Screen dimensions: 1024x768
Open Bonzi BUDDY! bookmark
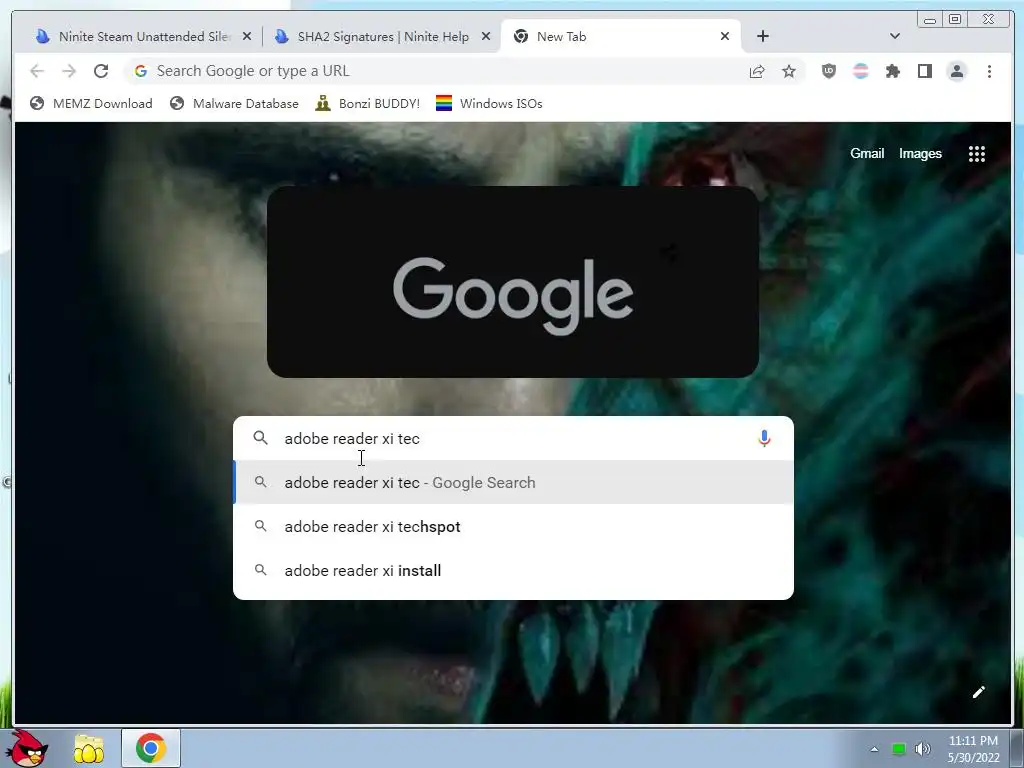368,103
